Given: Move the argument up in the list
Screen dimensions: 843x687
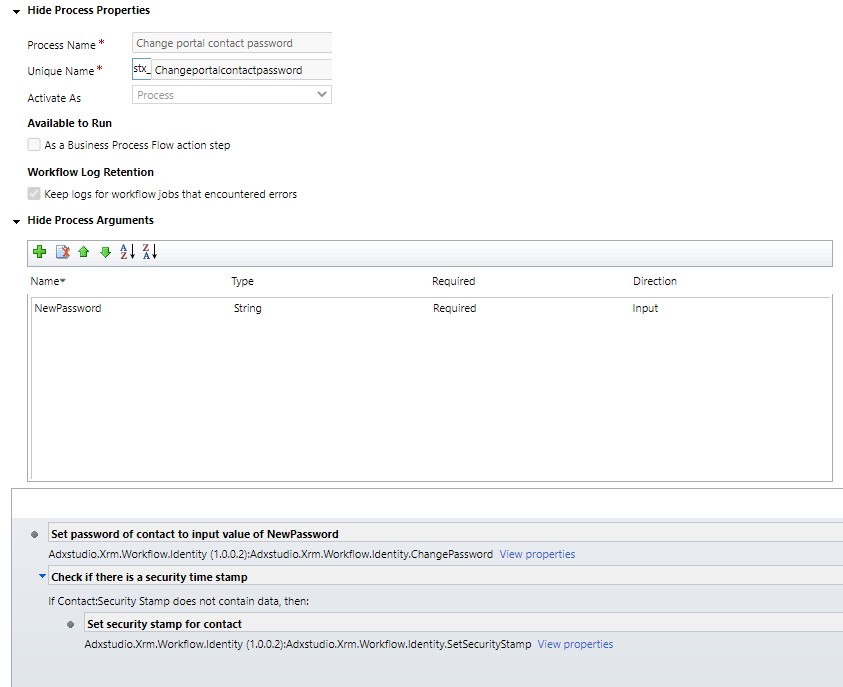Looking at the screenshot, I should pos(84,252).
